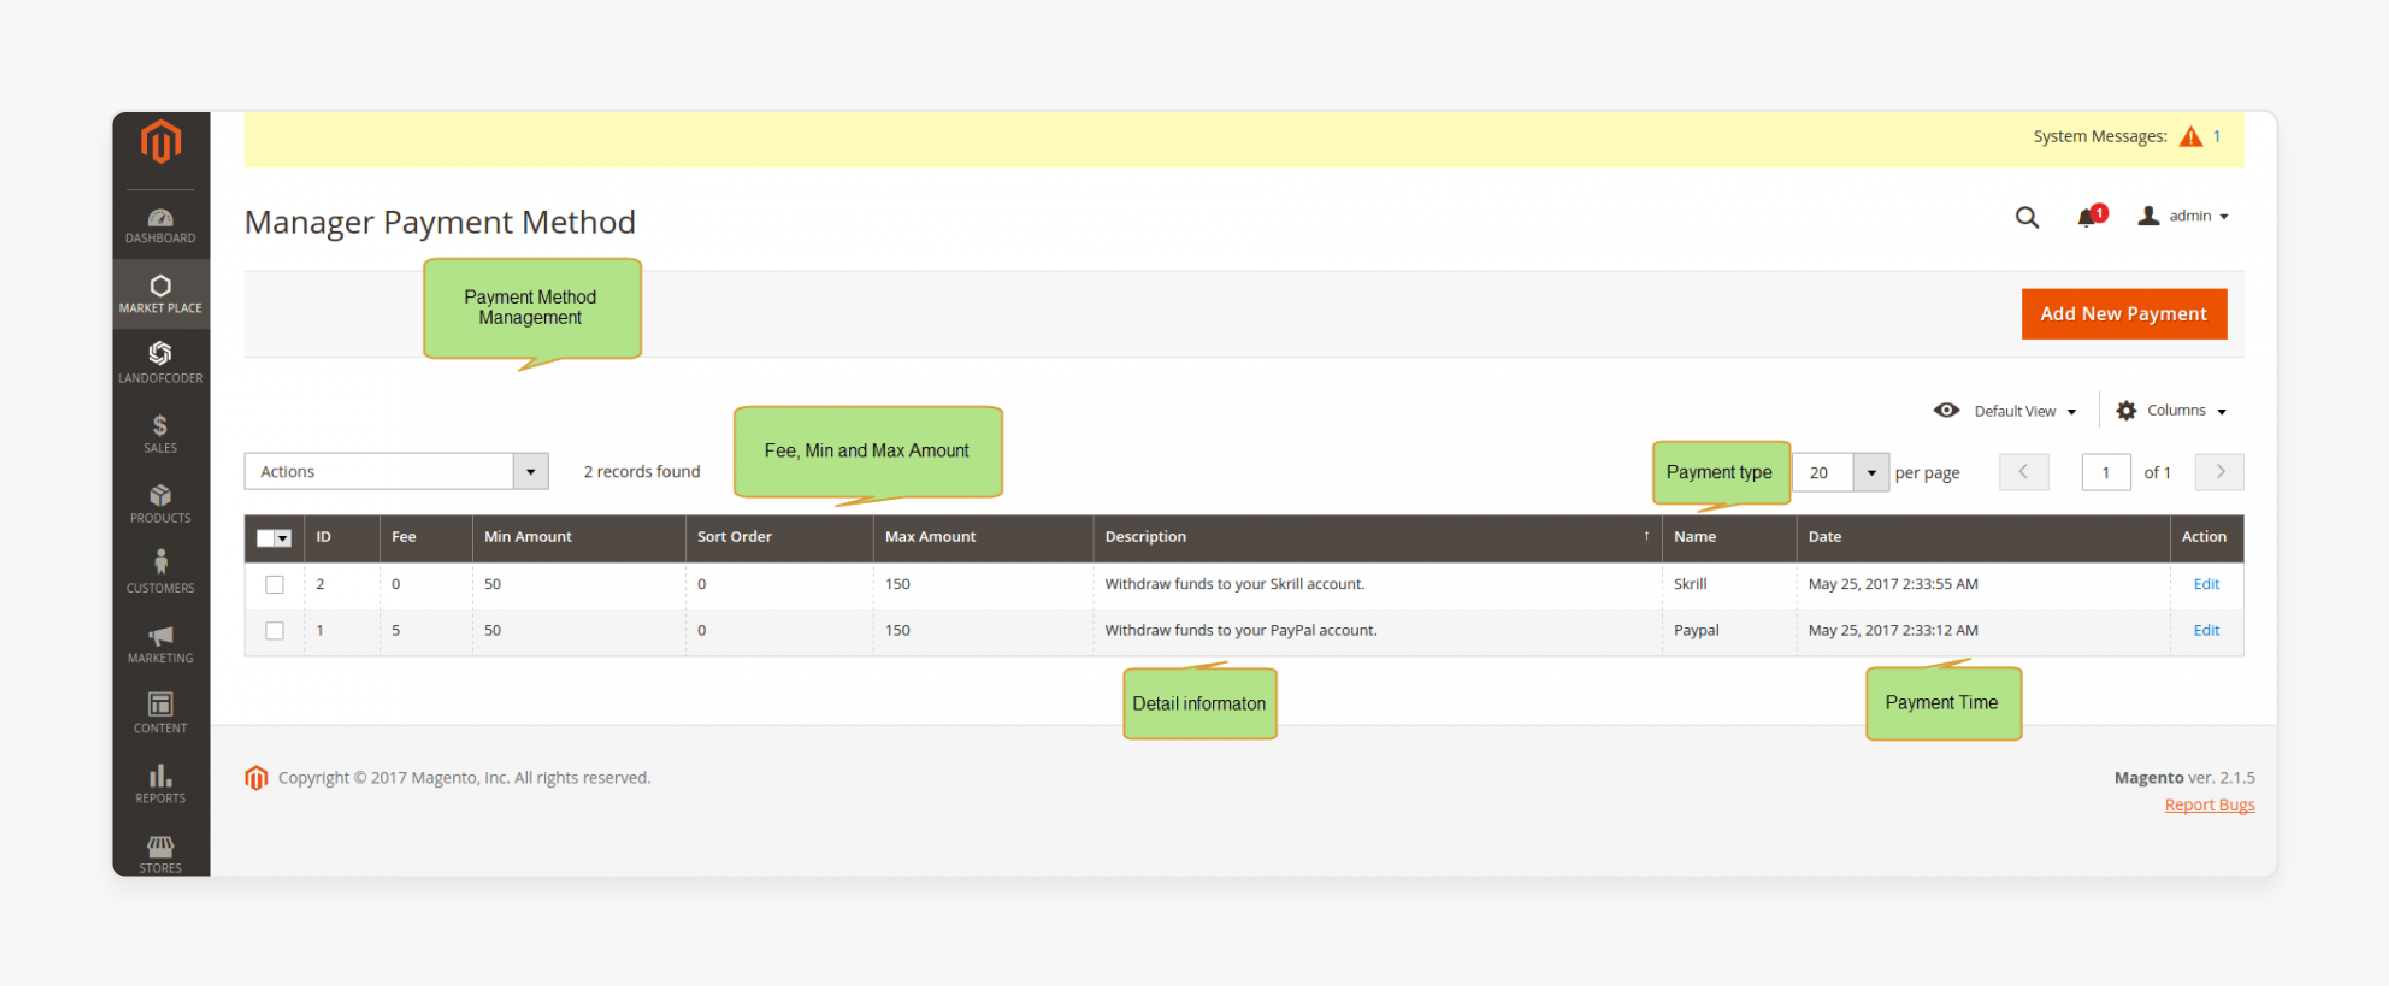Click the current page number field
Image resolution: width=2389 pixels, height=986 pixels.
[x=2105, y=472]
